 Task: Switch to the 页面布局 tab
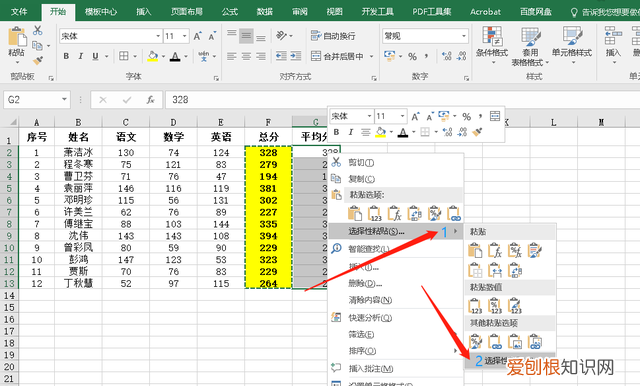point(187,12)
